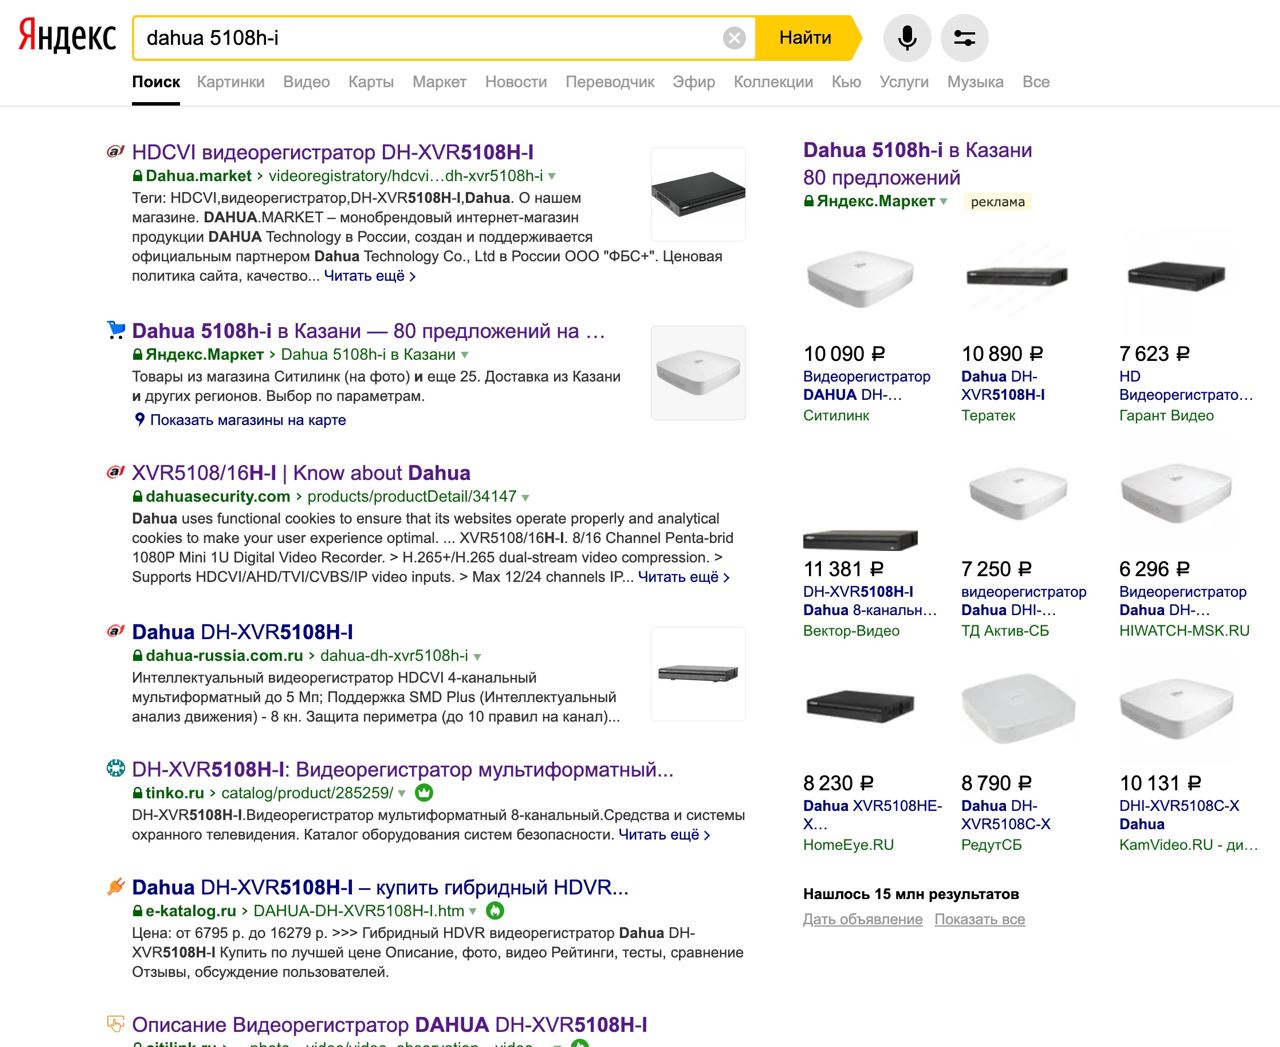1280x1047 pixels.
Task: Click map pin icon for store map
Action: tap(140, 420)
